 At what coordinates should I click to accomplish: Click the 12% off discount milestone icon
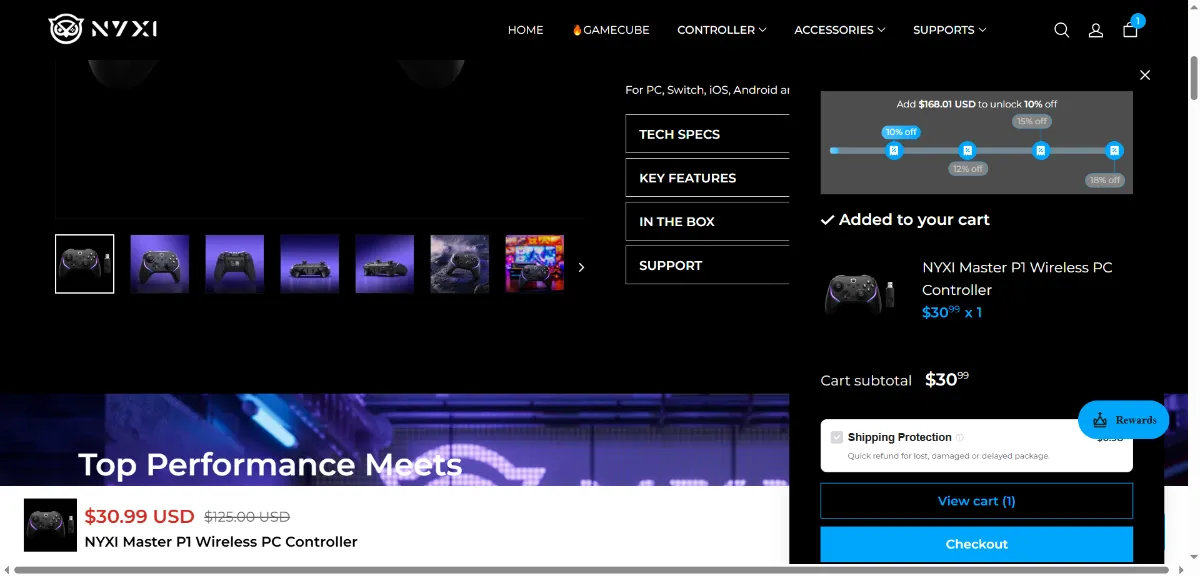[967, 150]
